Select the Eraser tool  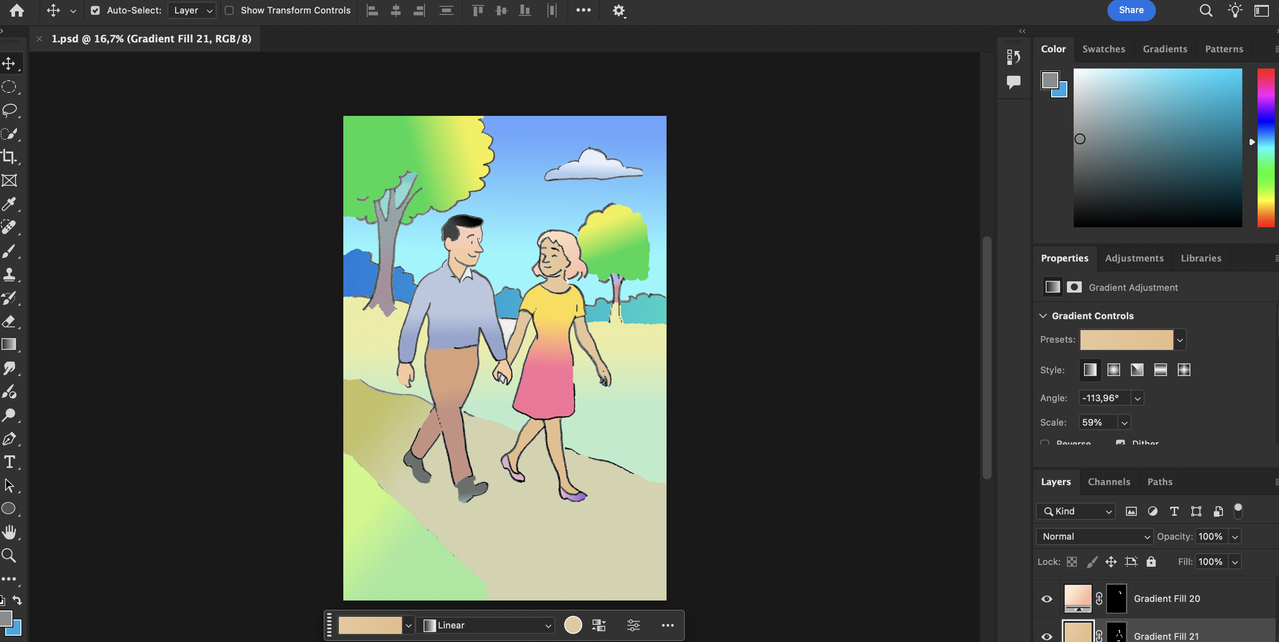pos(9,321)
